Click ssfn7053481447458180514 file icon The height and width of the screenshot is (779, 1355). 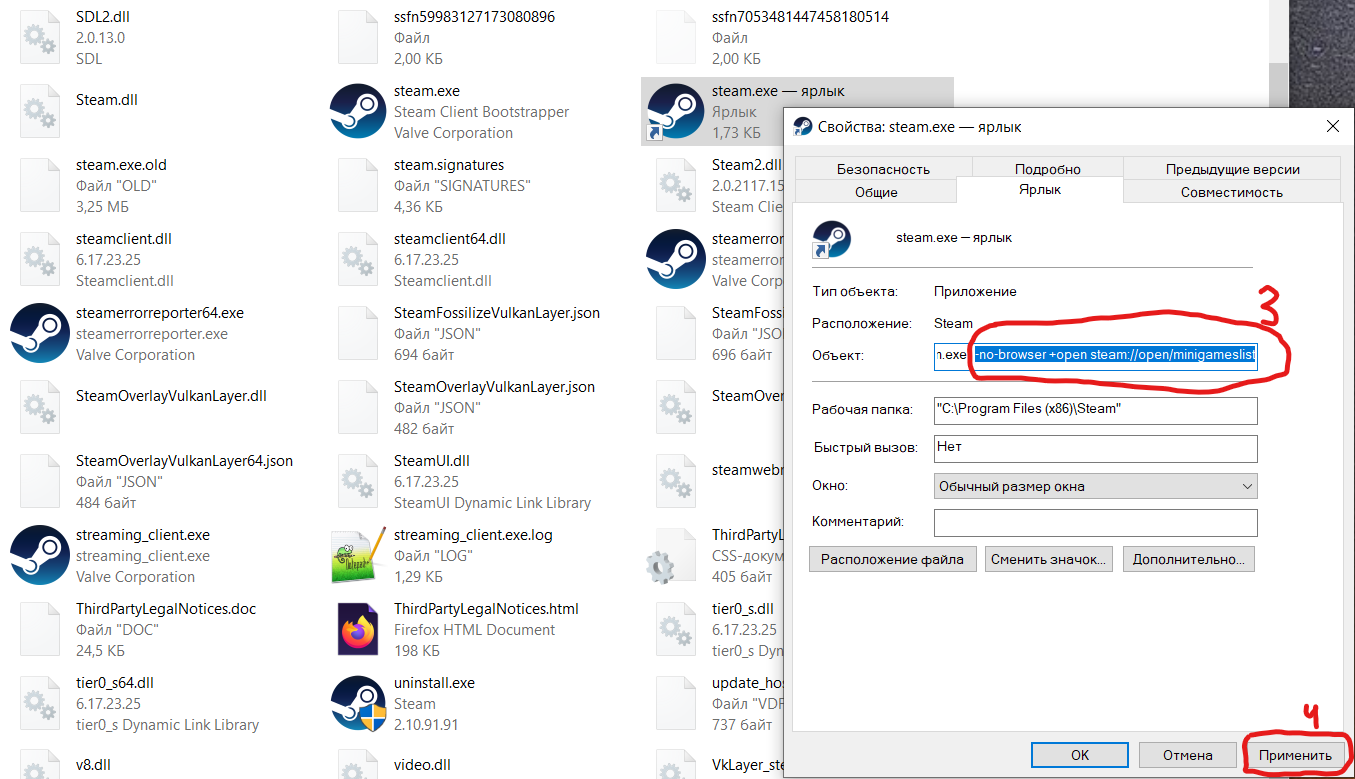(x=676, y=37)
